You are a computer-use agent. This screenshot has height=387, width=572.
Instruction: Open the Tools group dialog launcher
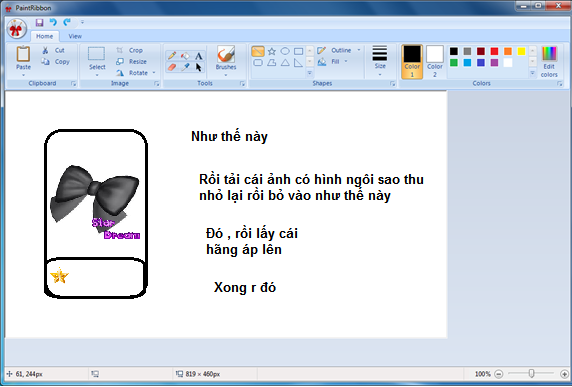click(242, 84)
